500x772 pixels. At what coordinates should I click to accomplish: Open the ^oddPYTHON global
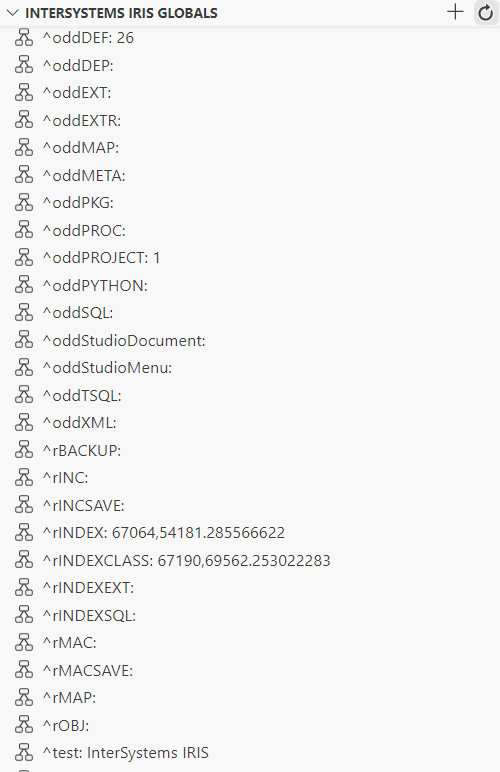click(250, 286)
